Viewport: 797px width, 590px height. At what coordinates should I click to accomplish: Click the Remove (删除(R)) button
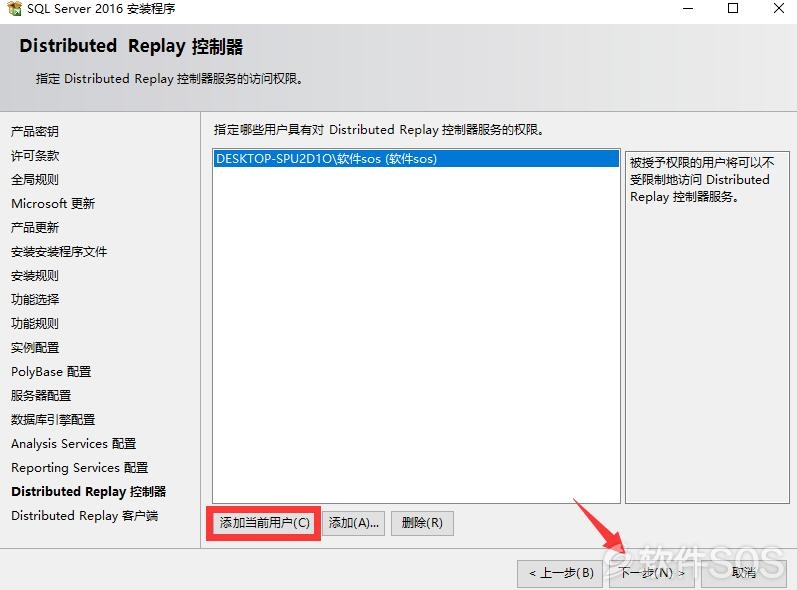coord(422,523)
